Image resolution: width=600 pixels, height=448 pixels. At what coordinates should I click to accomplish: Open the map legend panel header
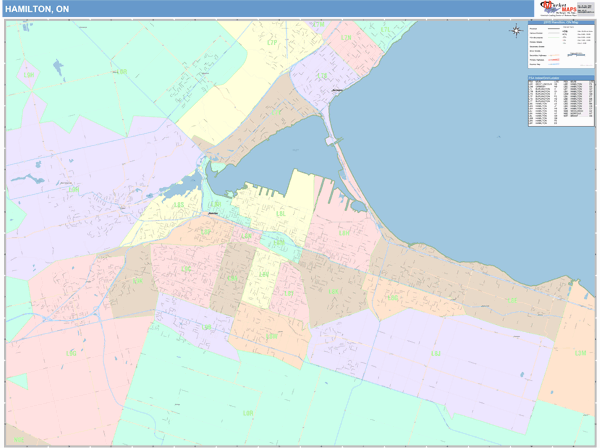(561, 23)
